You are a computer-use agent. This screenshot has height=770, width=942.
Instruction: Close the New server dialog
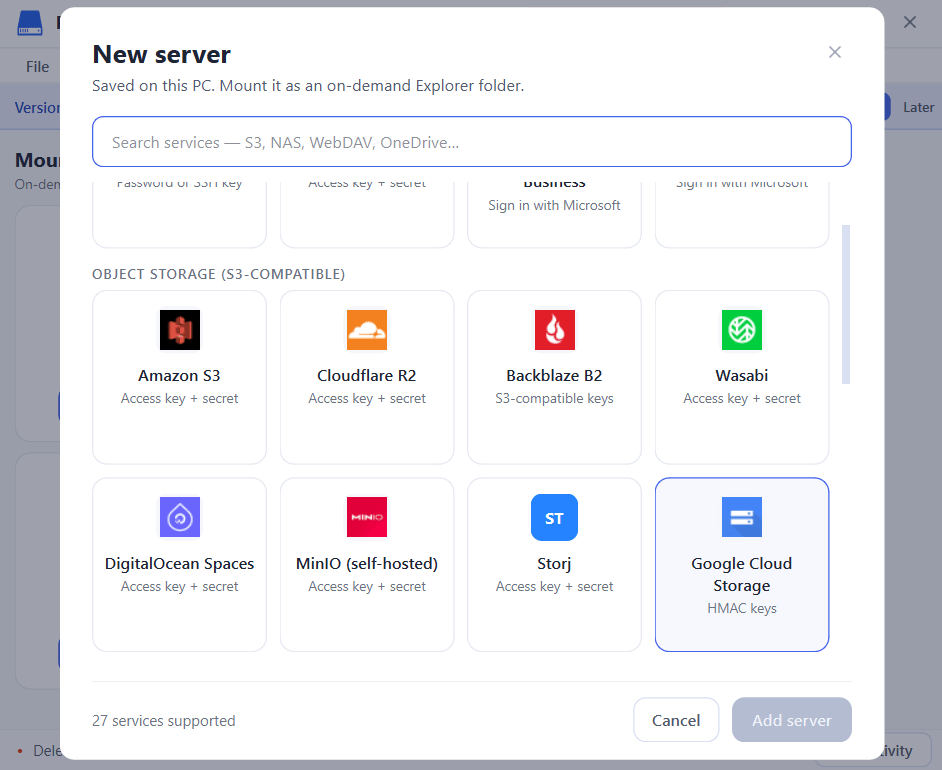834,52
